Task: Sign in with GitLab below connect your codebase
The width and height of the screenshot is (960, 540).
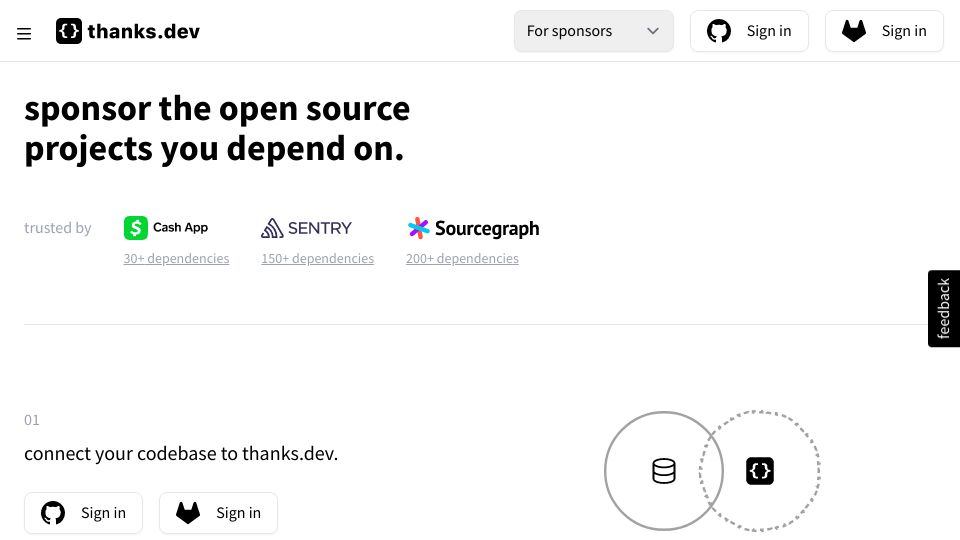Action: tap(219, 513)
